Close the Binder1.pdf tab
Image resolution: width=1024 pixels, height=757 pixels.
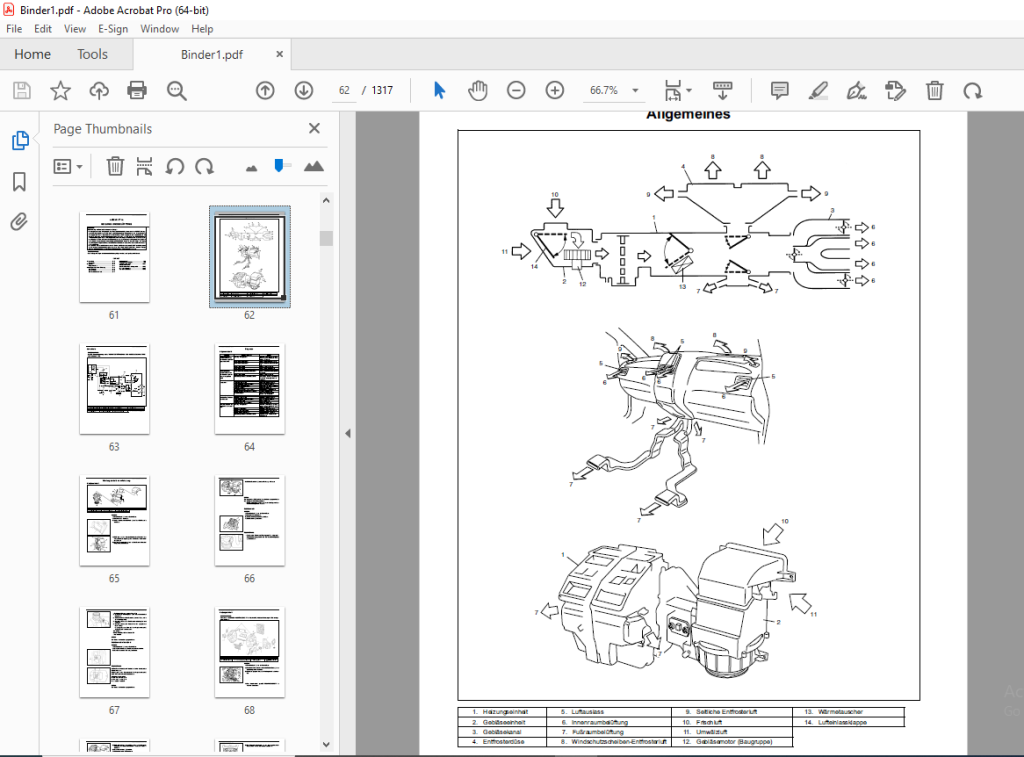tap(280, 54)
